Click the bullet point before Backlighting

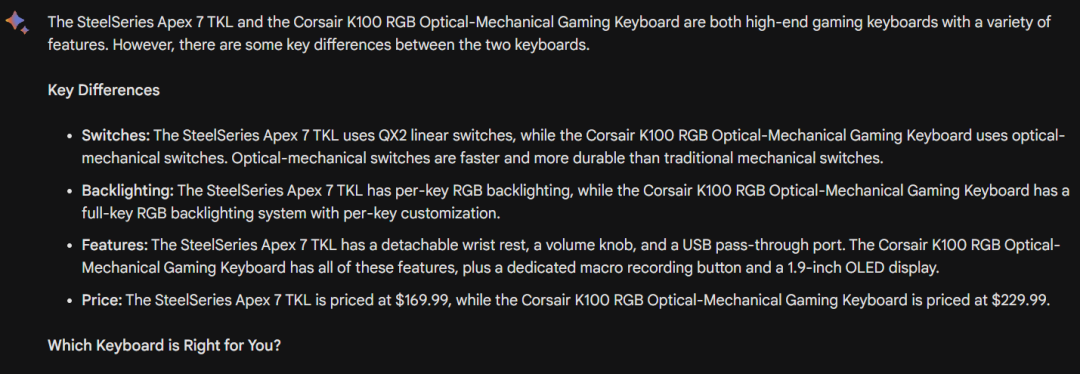click(70, 191)
